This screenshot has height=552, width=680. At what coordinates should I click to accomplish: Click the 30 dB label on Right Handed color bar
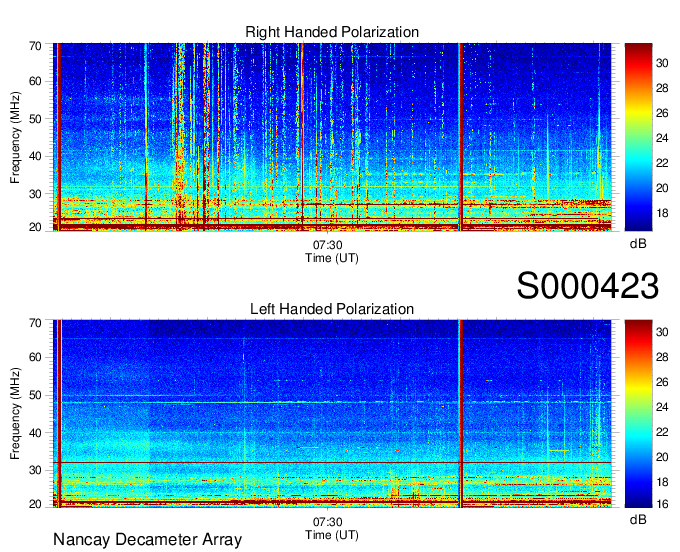(x=662, y=63)
